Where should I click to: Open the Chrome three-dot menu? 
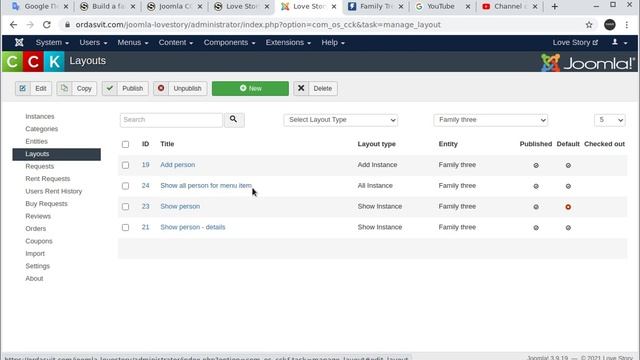tap(627, 25)
